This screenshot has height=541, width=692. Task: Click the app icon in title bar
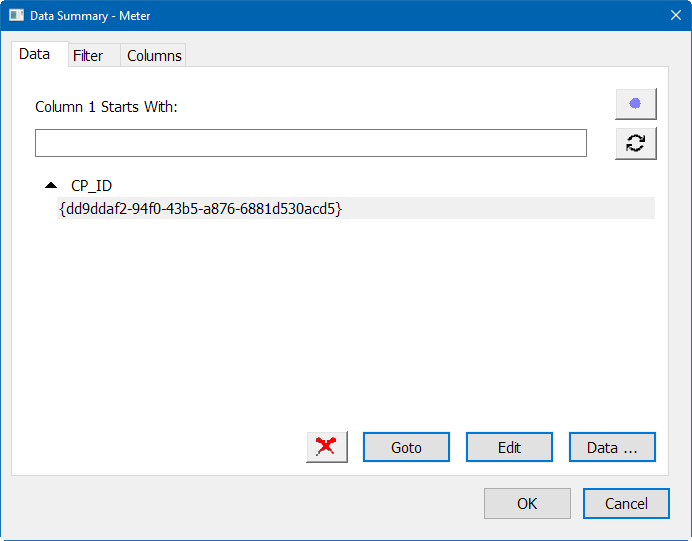[16, 16]
